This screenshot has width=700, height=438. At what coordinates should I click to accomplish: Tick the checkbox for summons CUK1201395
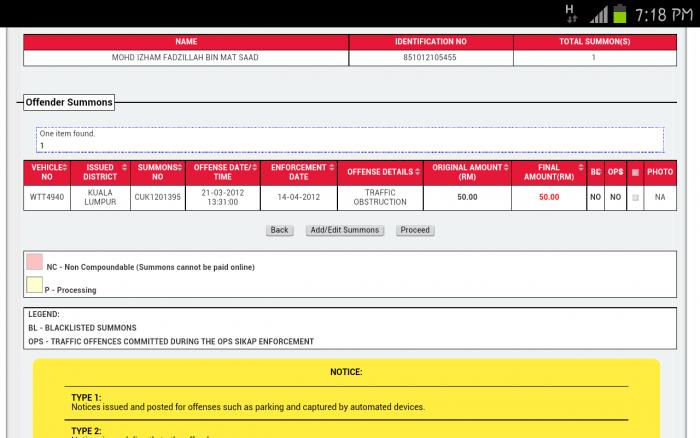635,197
